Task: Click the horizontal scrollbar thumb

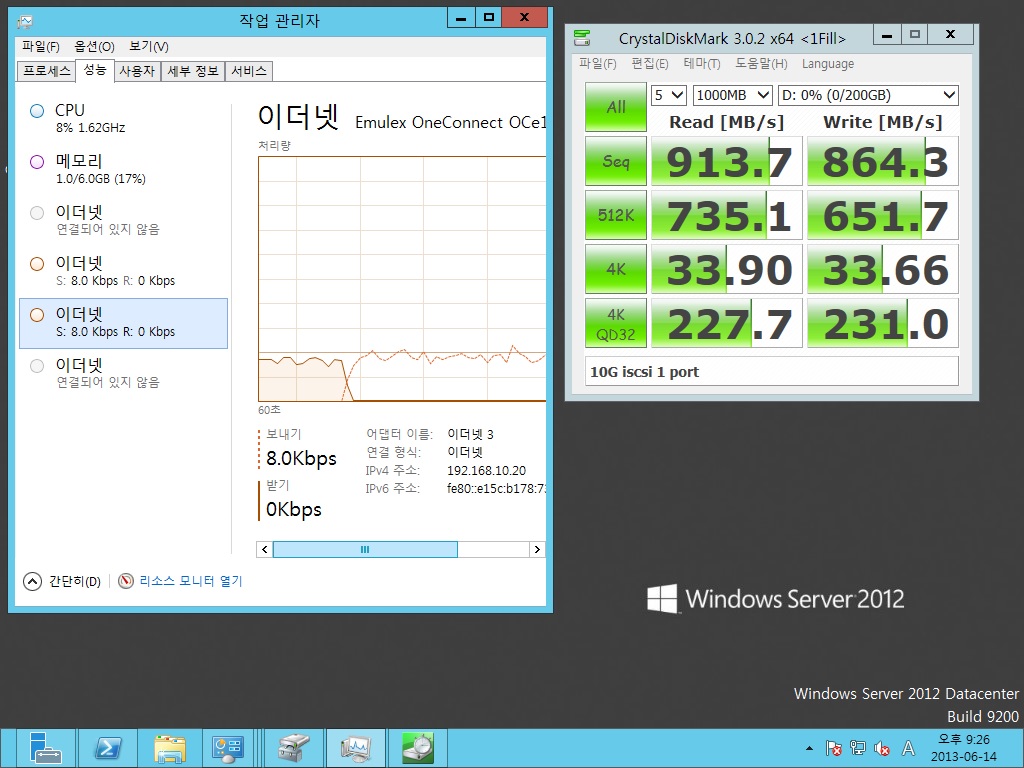Action: point(365,549)
